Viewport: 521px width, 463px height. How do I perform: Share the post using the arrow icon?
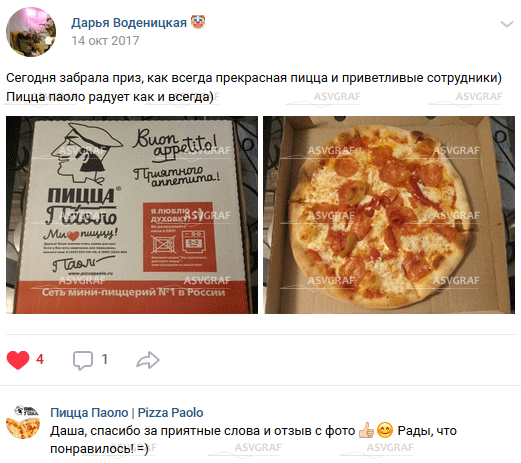(148, 360)
